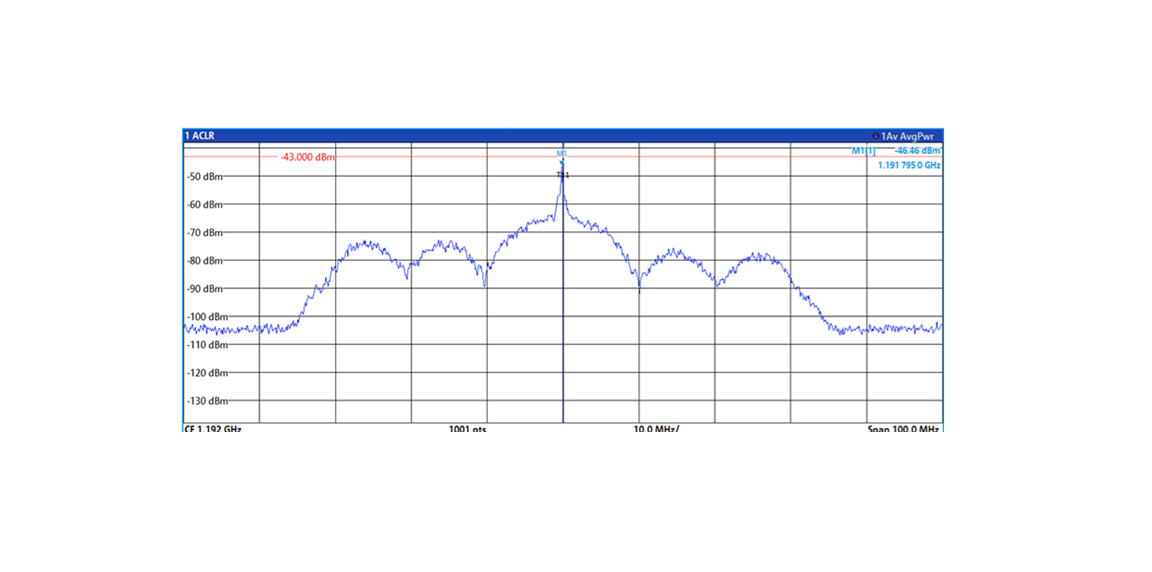Click marker frequency 1.191 795 0 GHz
This screenshot has height=572, width=1152.
coord(910,166)
